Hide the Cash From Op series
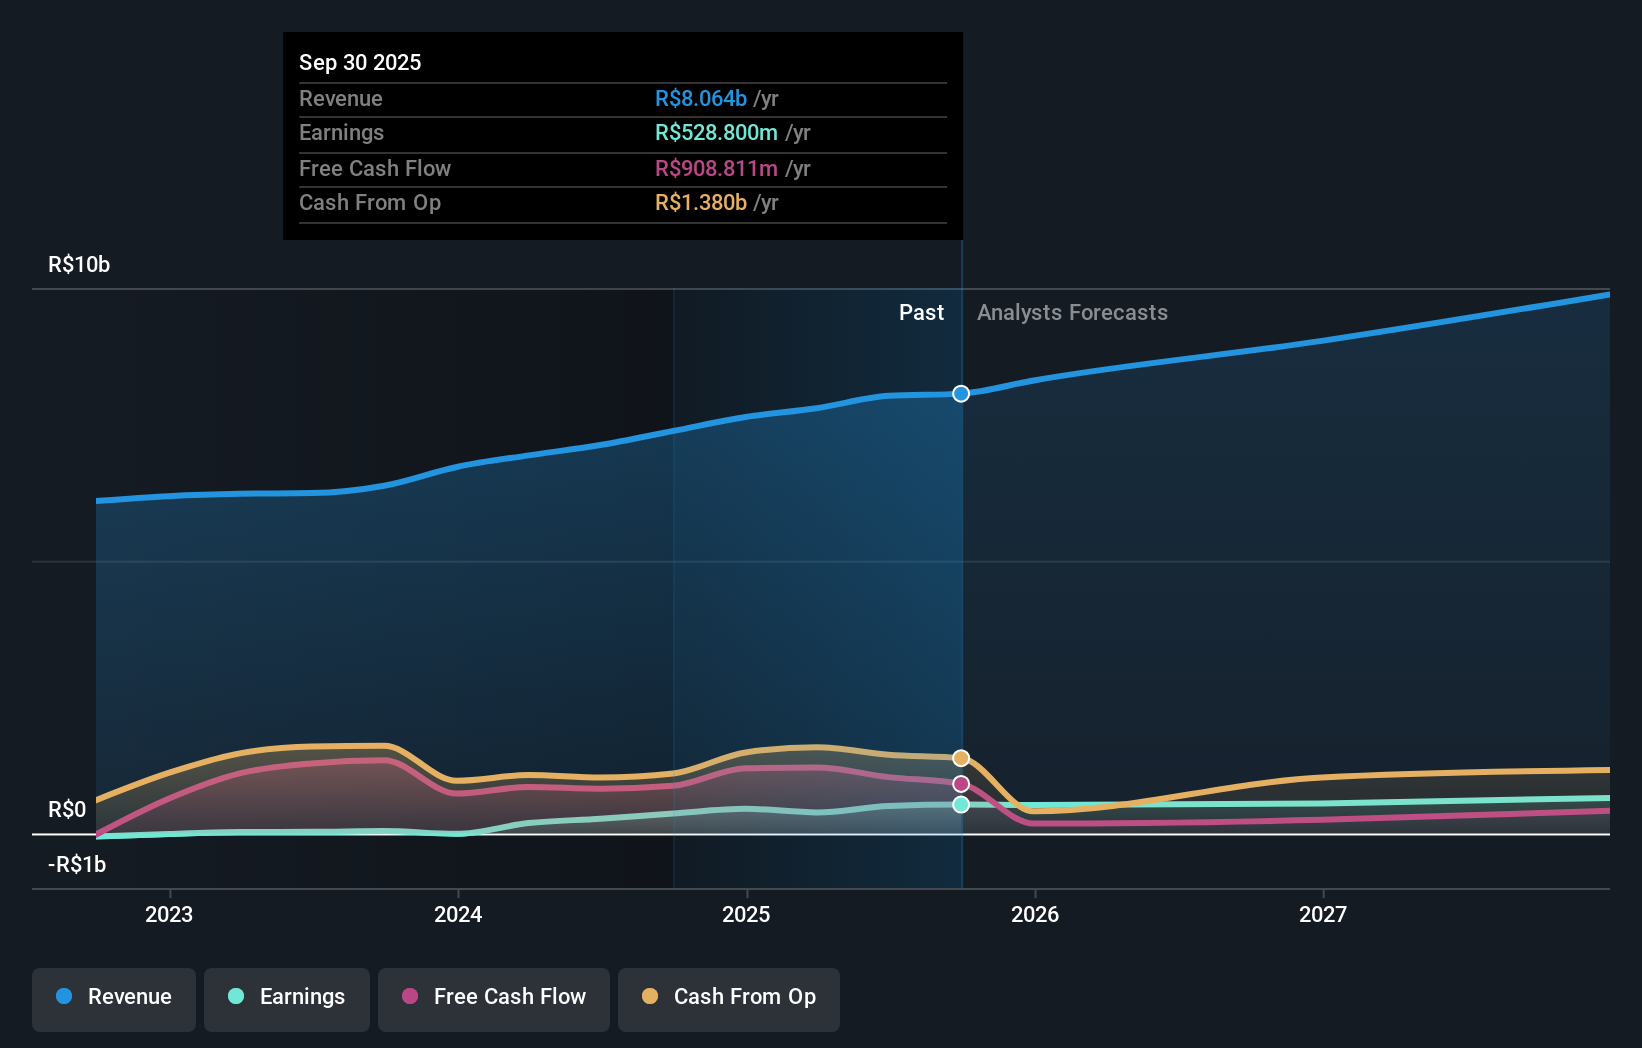The width and height of the screenshot is (1642, 1048). click(x=729, y=999)
